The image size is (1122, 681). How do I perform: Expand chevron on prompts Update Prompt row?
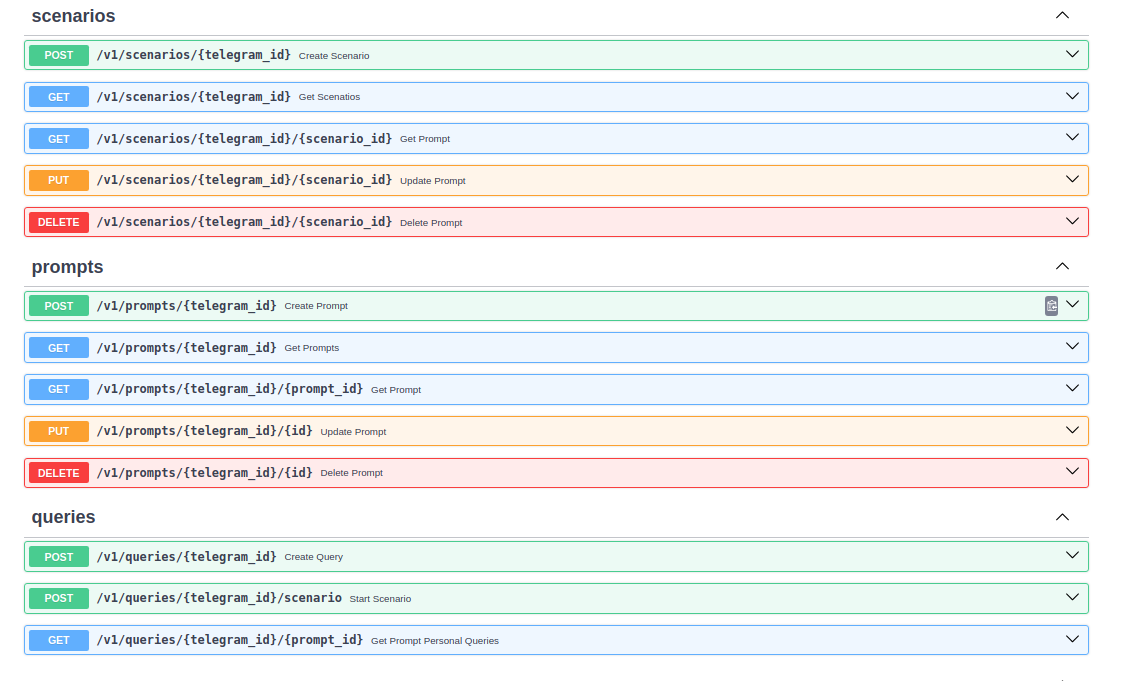click(1072, 431)
